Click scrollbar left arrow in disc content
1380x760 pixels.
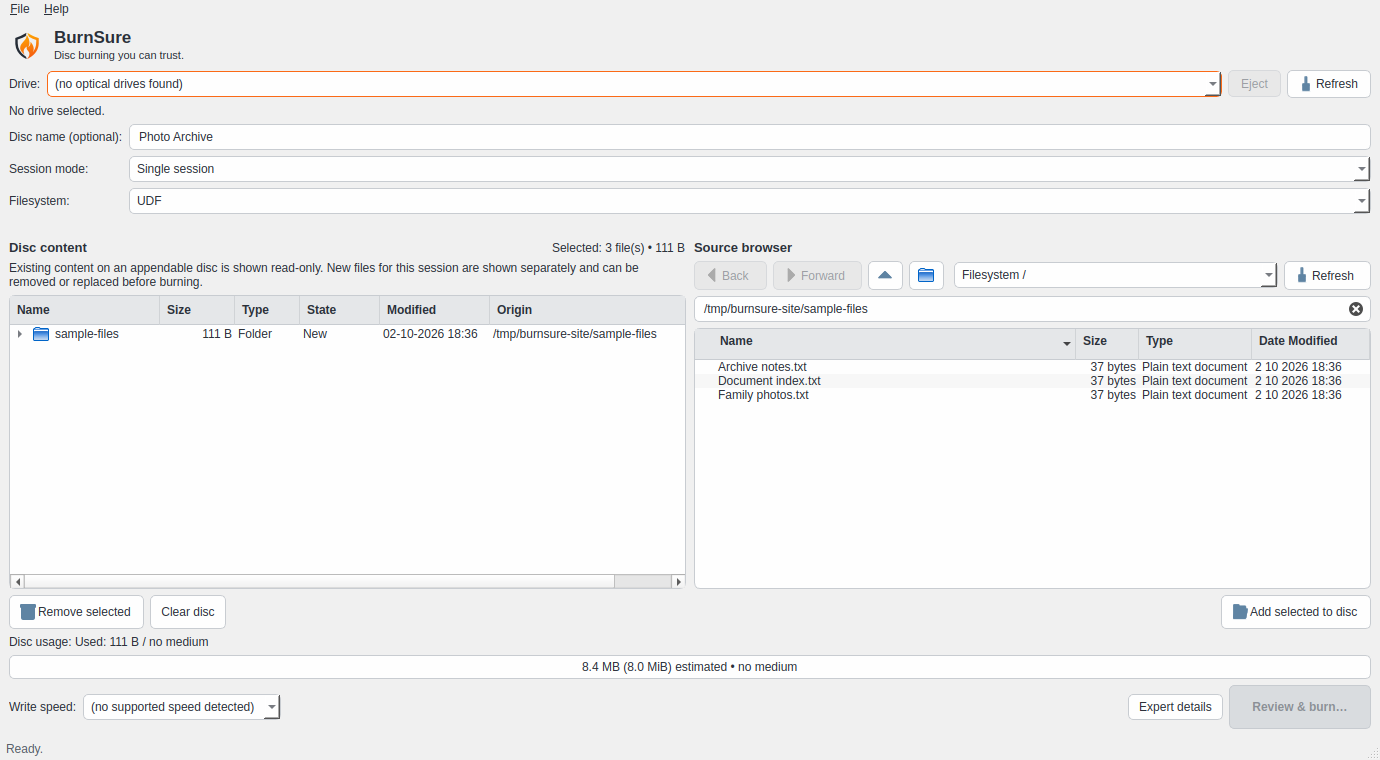point(17,582)
